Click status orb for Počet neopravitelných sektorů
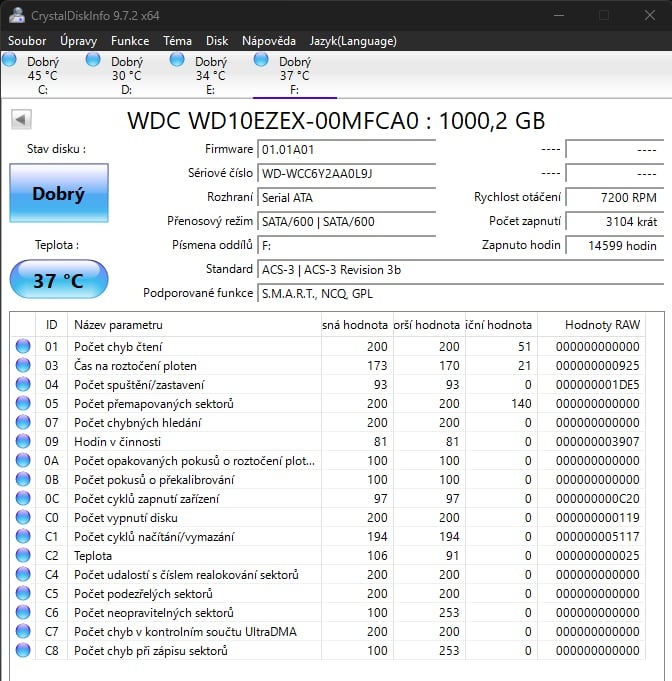 pos(23,612)
